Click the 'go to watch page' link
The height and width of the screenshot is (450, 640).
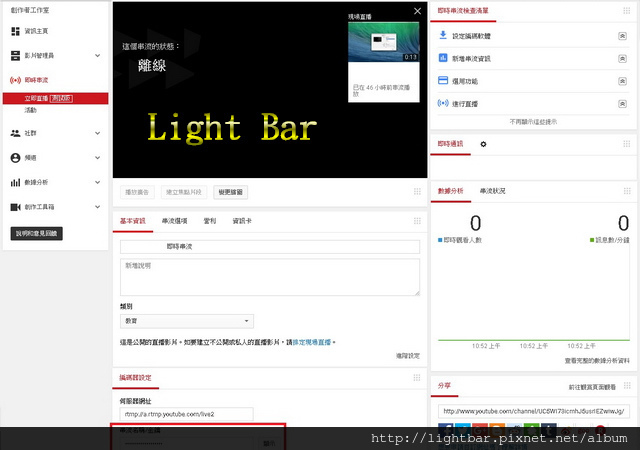[592, 387]
